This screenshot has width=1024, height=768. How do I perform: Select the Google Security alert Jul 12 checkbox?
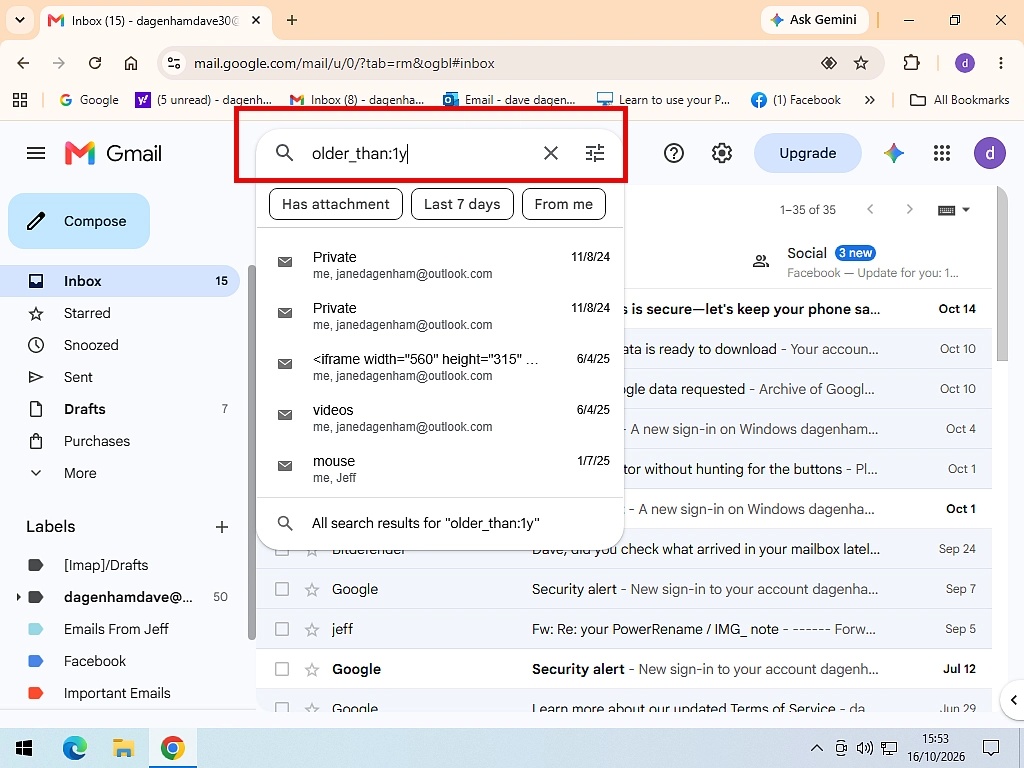tap(282, 669)
